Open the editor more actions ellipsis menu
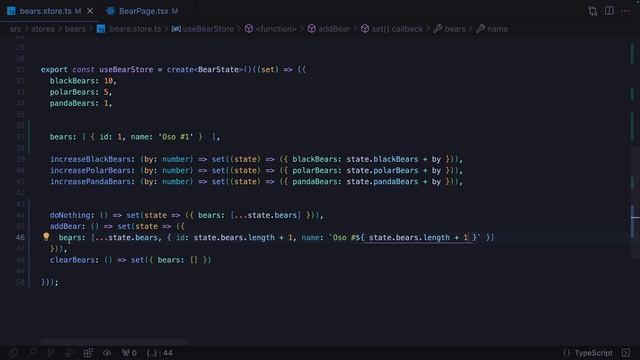Image resolution: width=640 pixels, height=360 pixels. click(625, 11)
